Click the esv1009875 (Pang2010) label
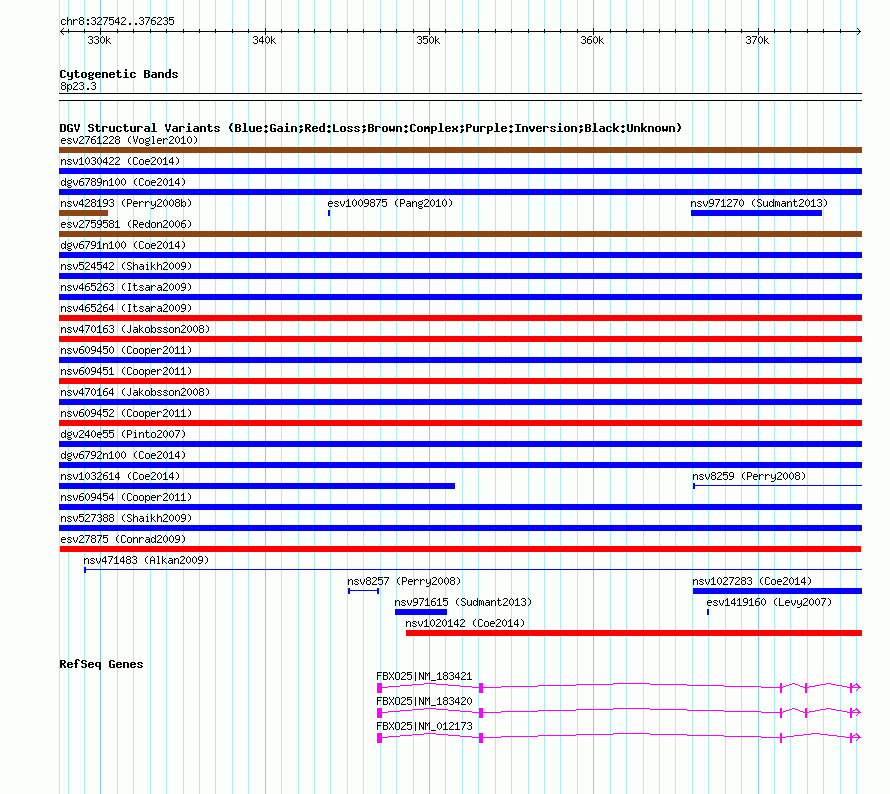The height and width of the screenshot is (794, 890). click(x=390, y=203)
